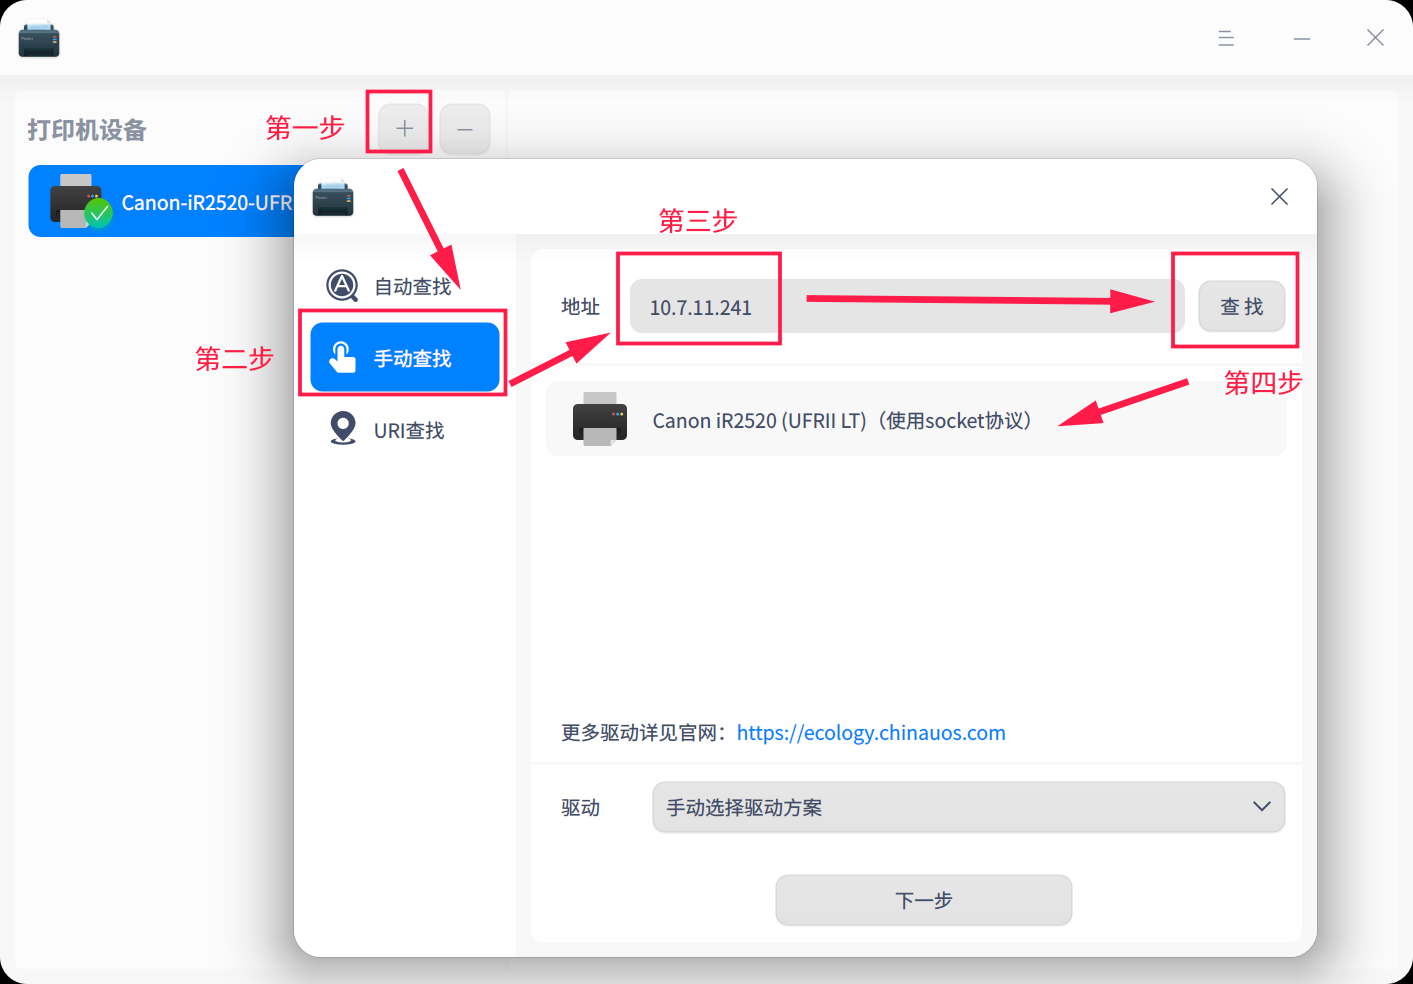Screen dimensions: 1413x984
Task: Close the add printer dialog
Action: 1279,197
